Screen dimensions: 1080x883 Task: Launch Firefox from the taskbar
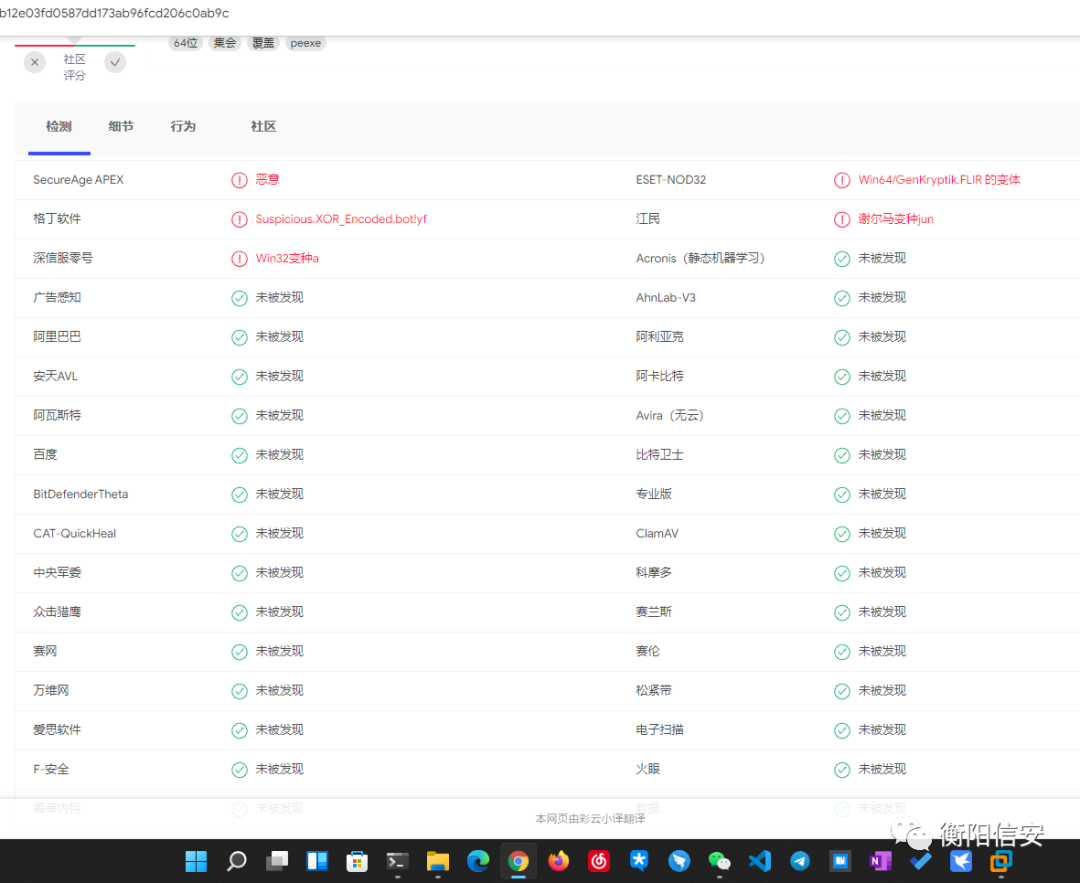pyautogui.click(x=559, y=861)
